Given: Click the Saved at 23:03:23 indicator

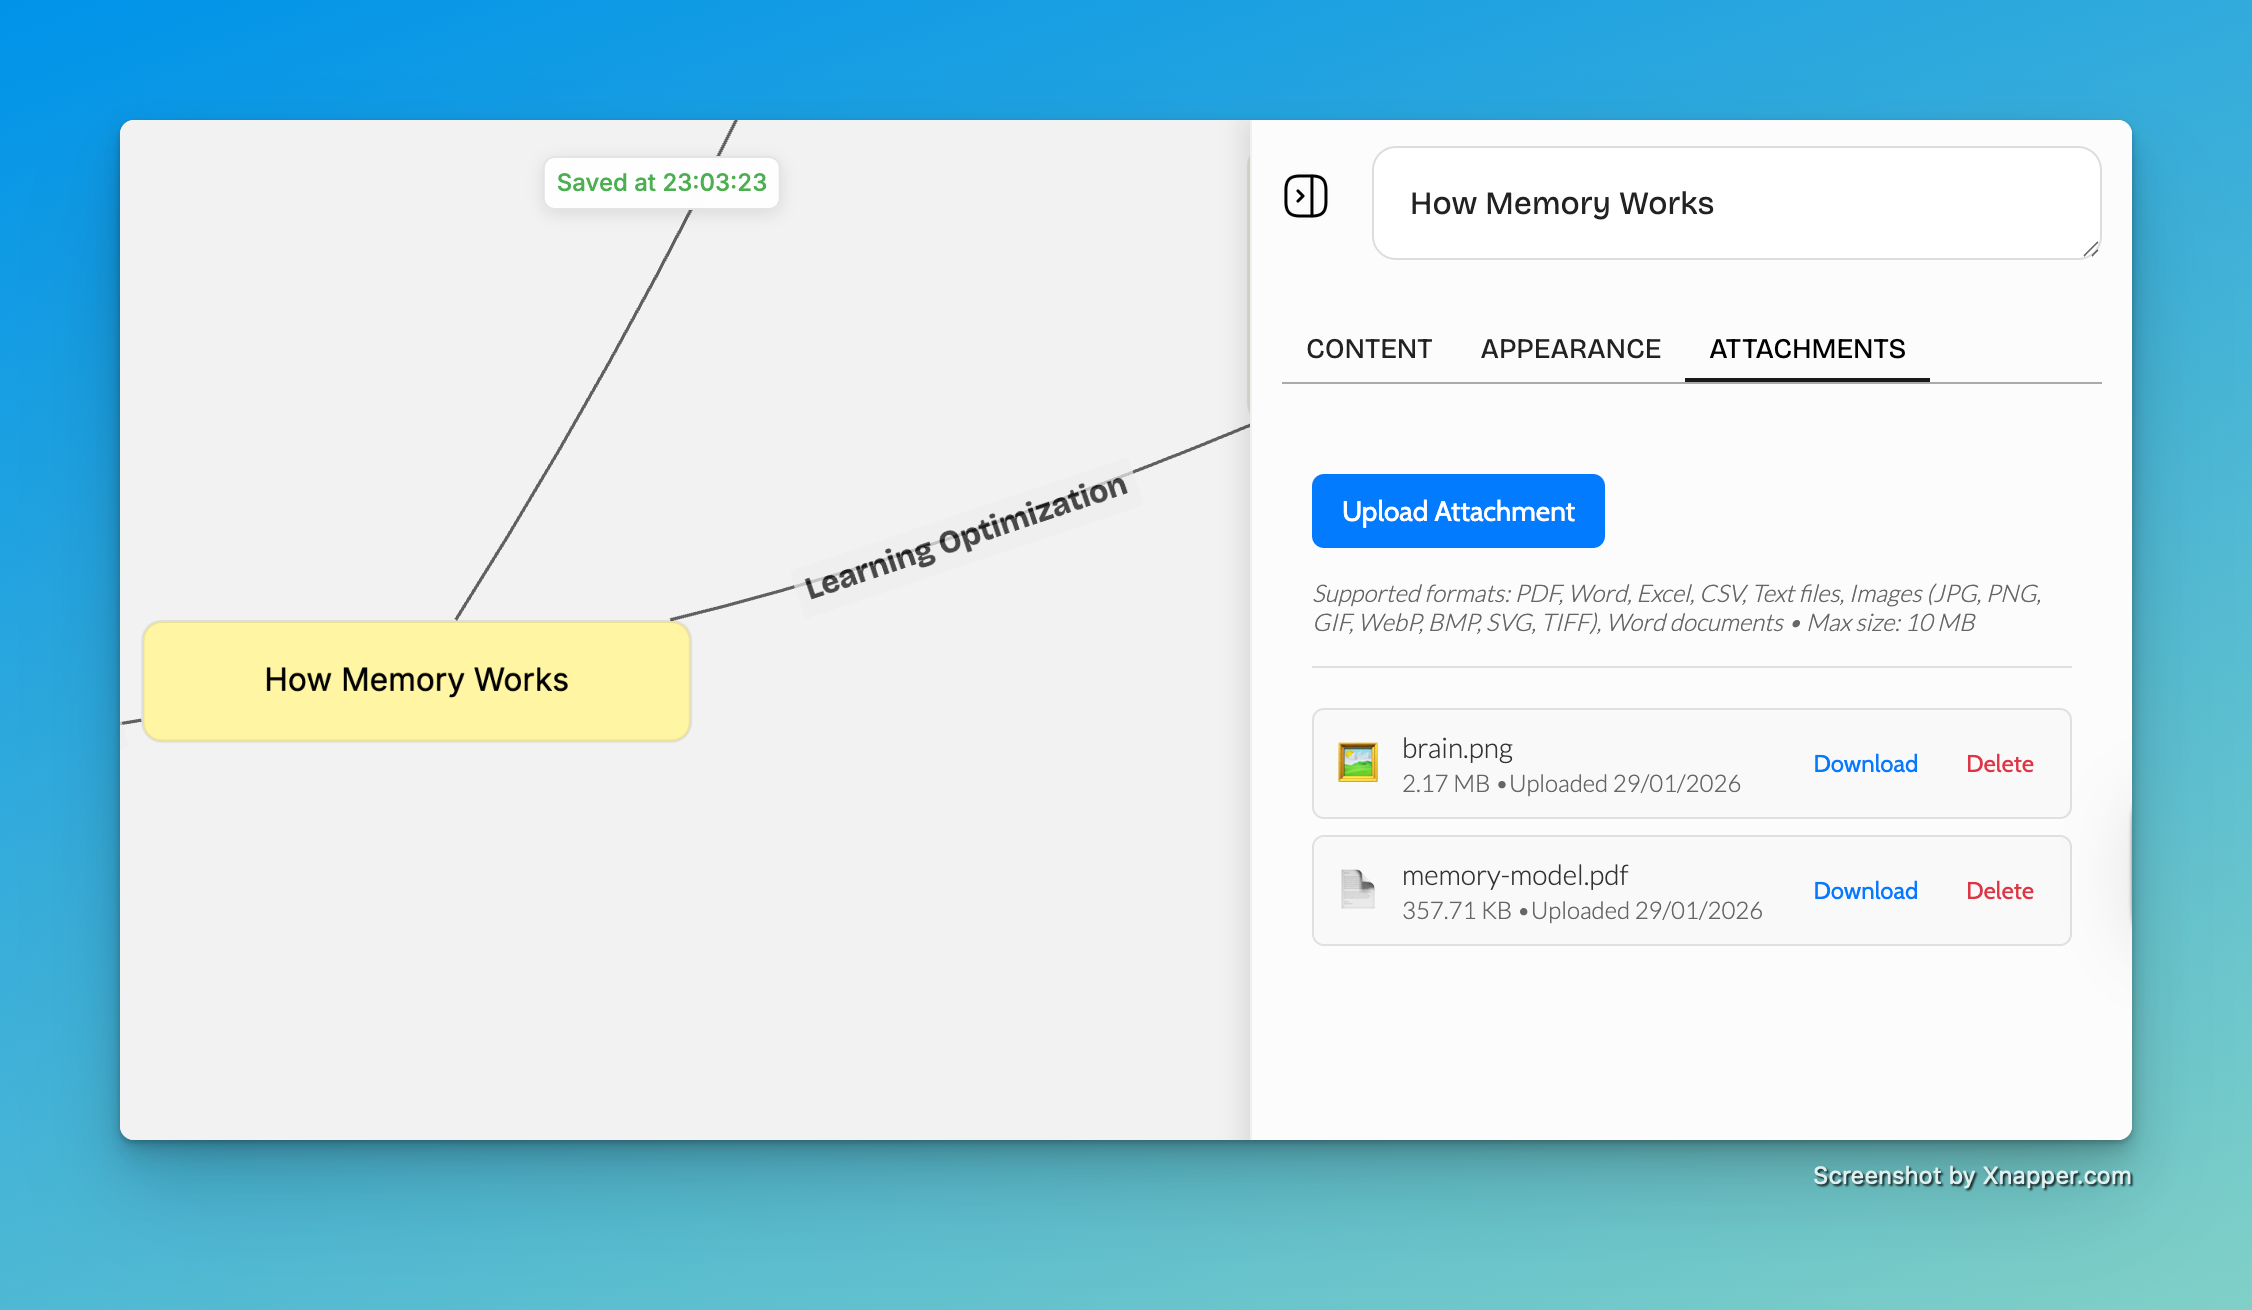Looking at the screenshot, I should tap(661, 182).
